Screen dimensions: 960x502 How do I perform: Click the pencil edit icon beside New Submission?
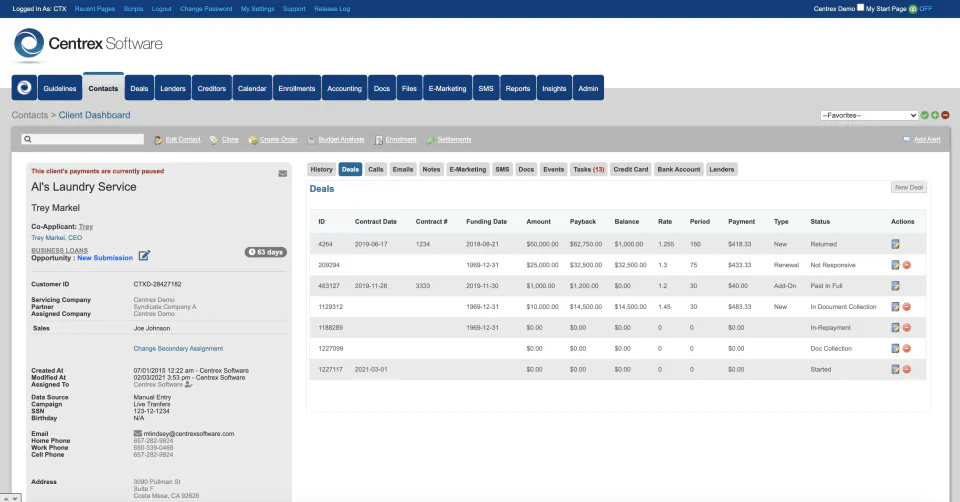144,256
